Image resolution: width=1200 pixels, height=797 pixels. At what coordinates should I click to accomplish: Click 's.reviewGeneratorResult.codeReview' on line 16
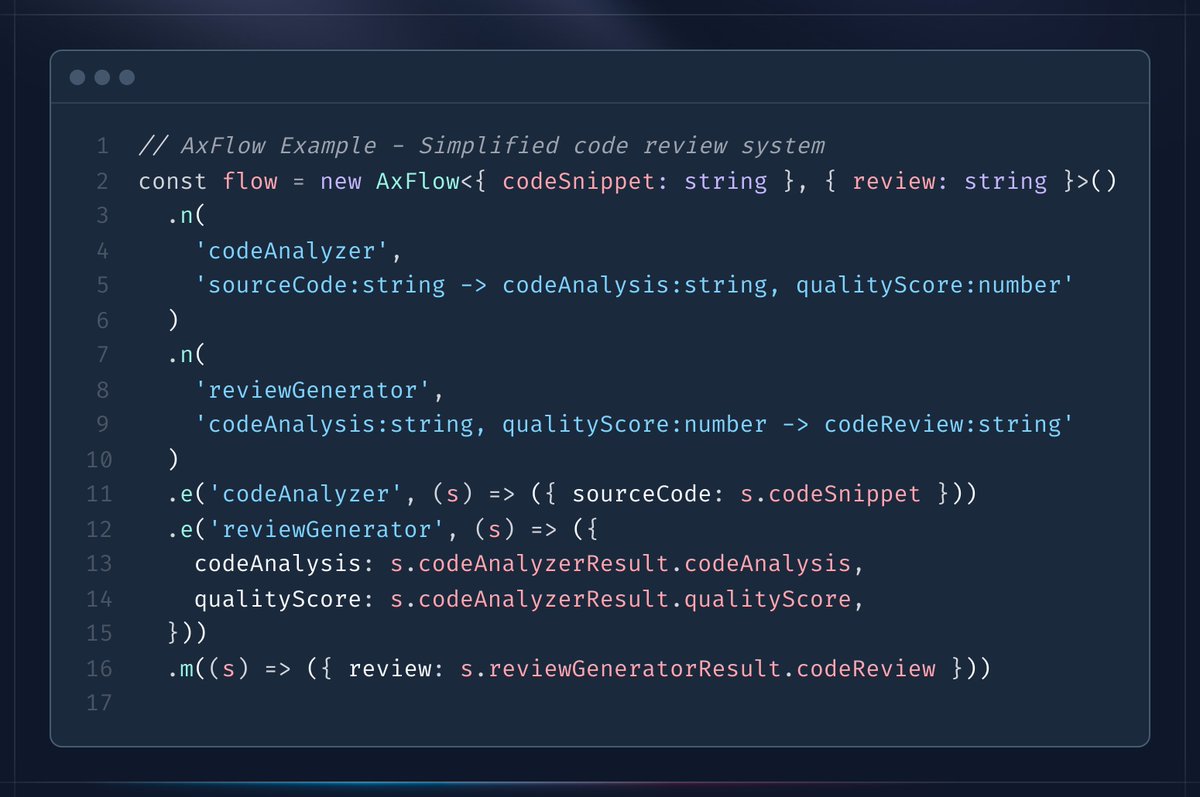coord(697,667)
